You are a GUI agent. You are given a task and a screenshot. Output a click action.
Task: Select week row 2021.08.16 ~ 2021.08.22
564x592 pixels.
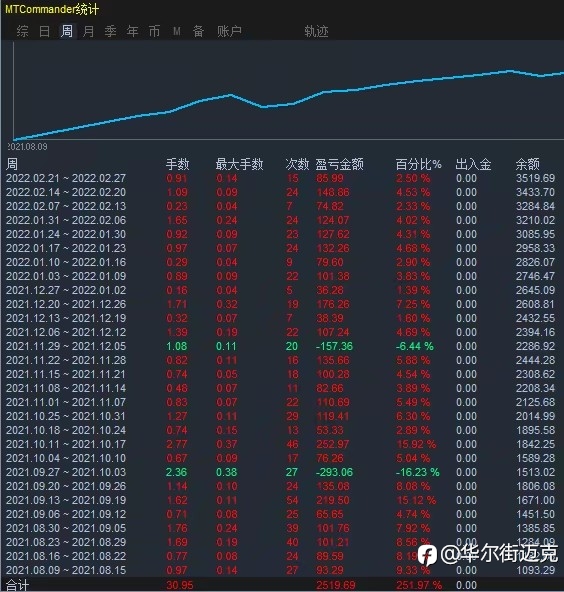point(281,555)
